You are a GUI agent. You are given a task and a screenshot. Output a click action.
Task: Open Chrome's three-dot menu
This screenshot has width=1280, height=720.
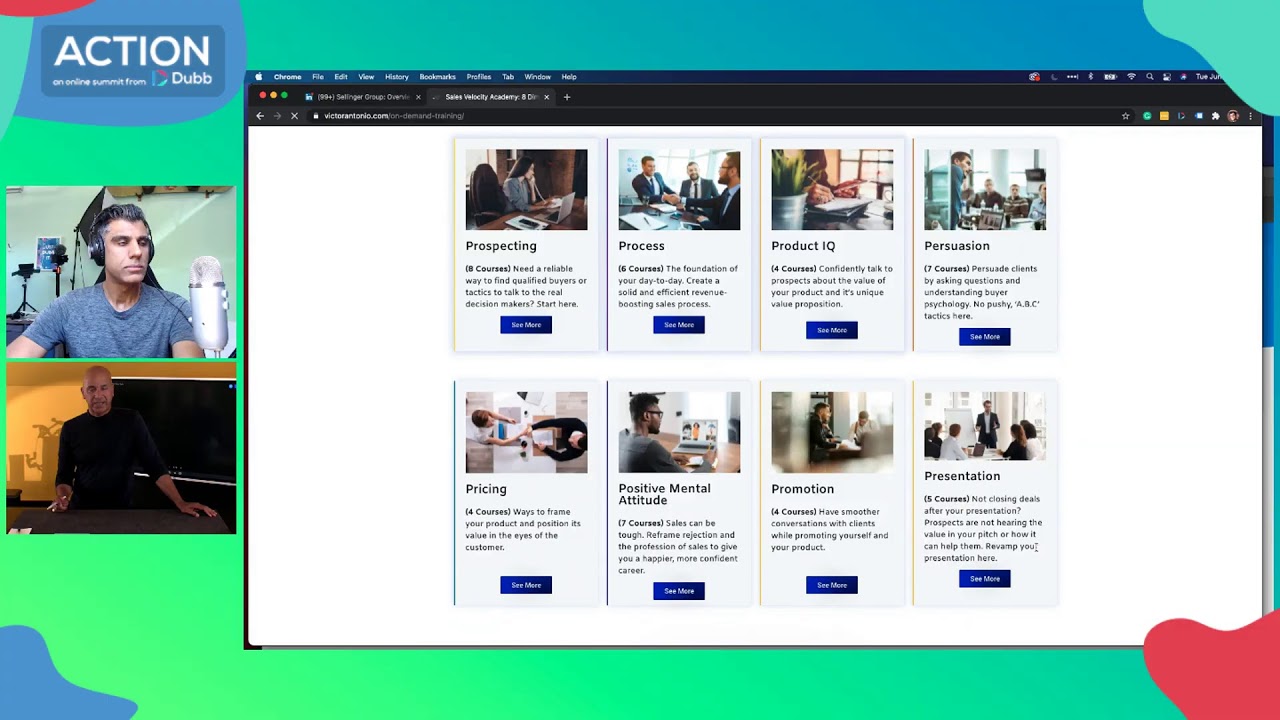pyautogui.click(x=1250, y=116)
